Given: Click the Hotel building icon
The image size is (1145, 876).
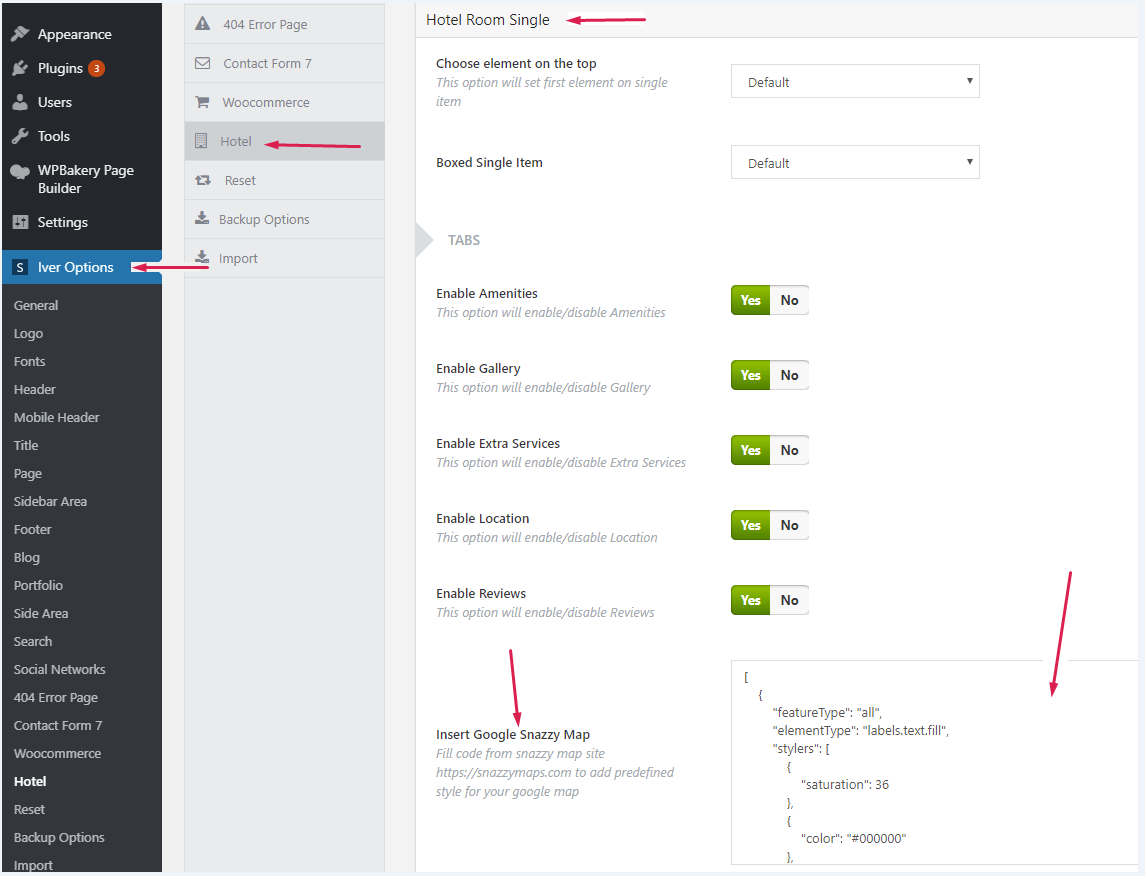Looking at the screenshot, I should 201,141.
